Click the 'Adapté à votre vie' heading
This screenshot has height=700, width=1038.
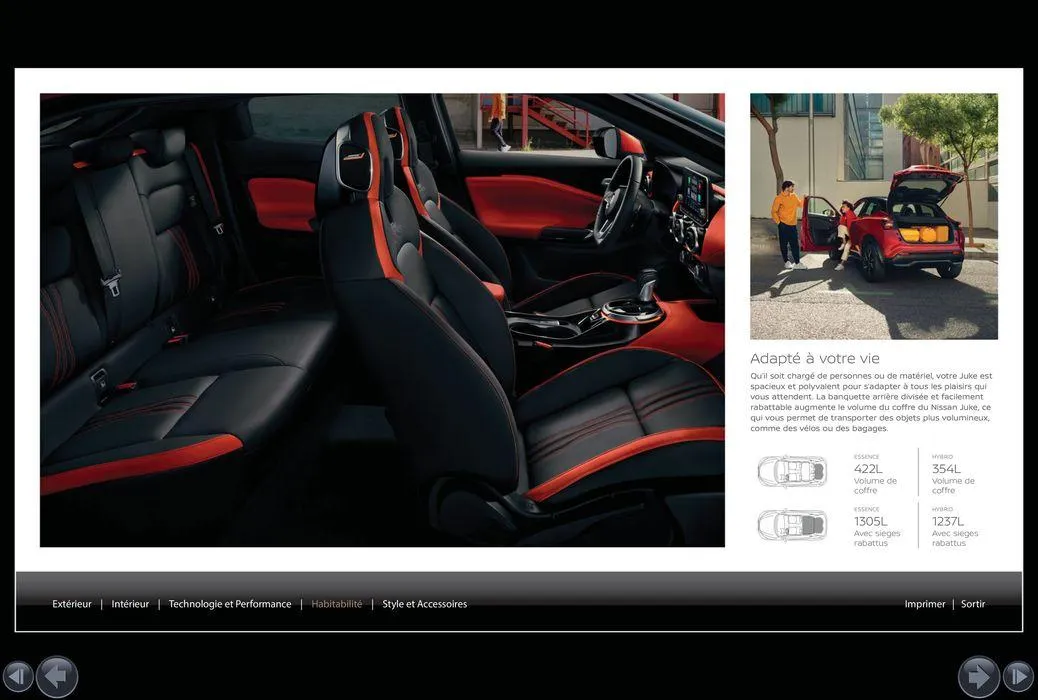pos(815,359)
